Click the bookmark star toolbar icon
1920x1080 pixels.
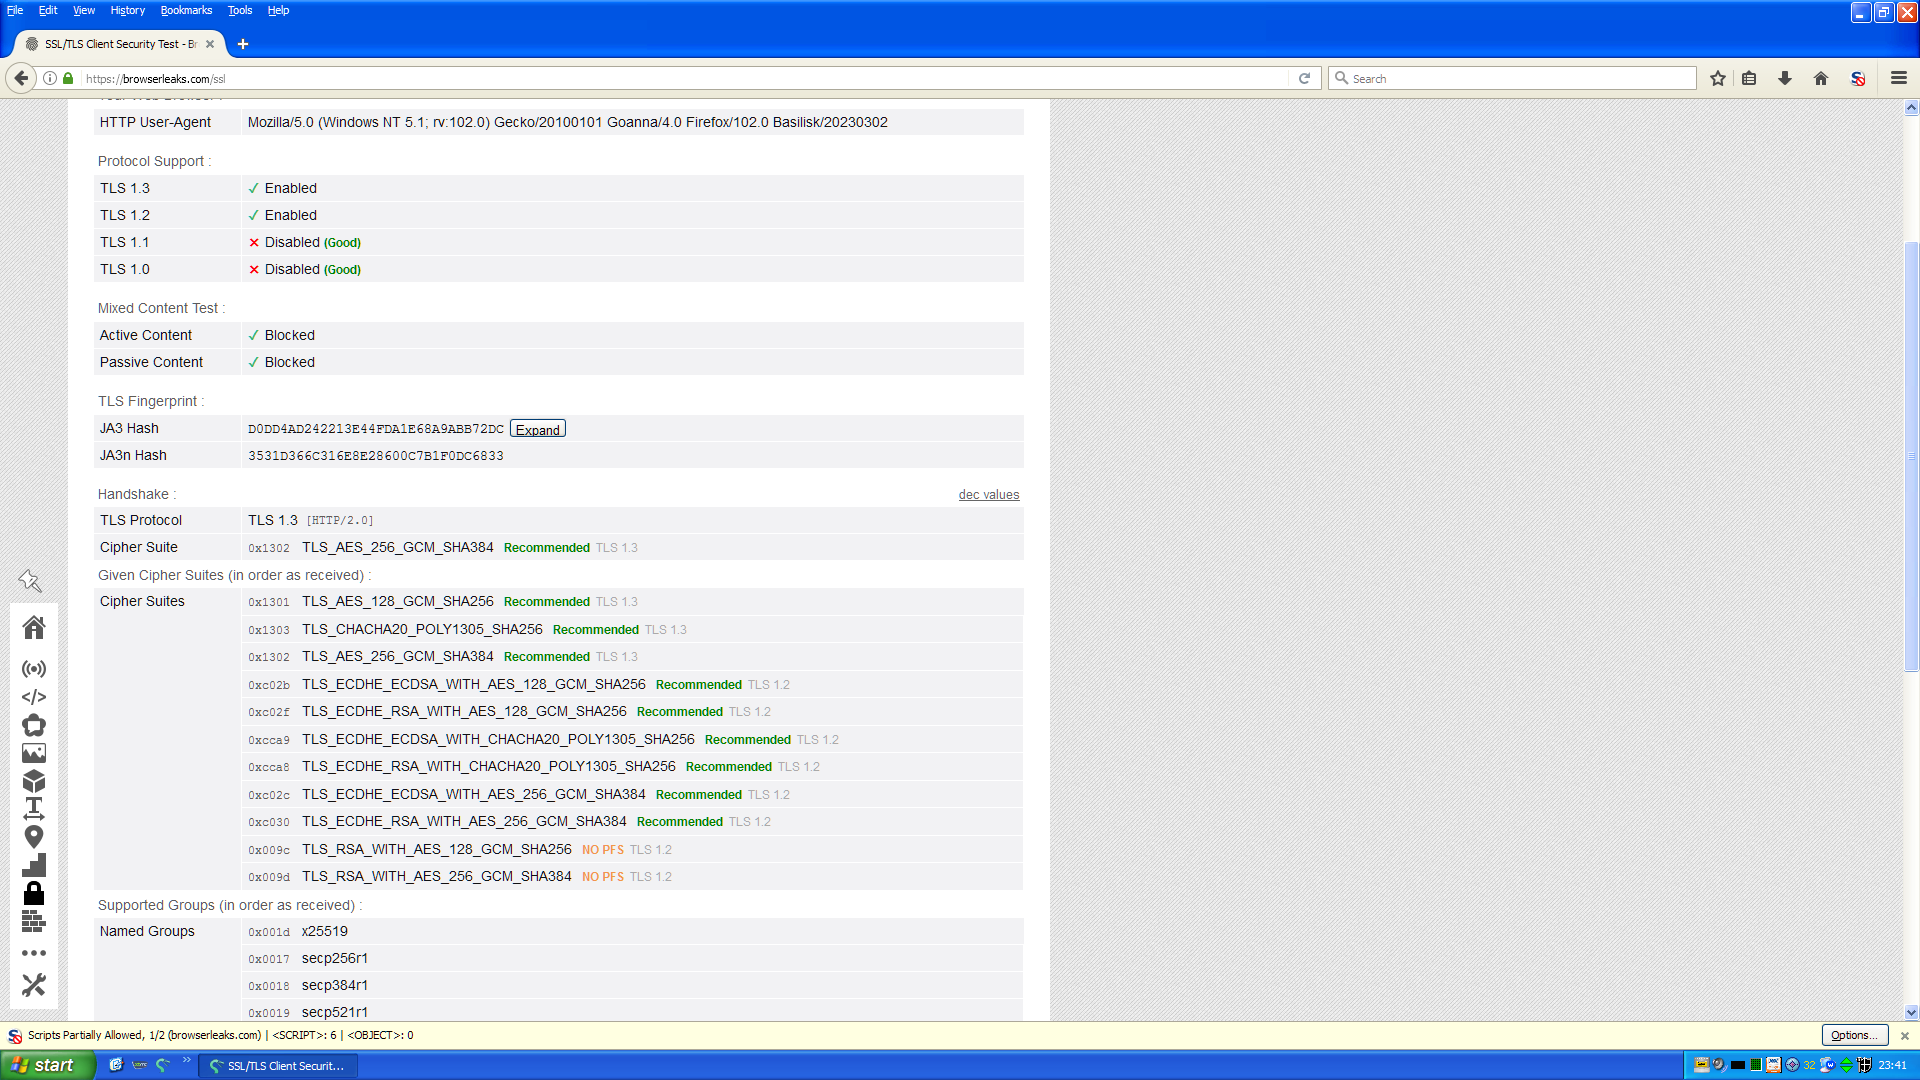[x=1718, y=78]
